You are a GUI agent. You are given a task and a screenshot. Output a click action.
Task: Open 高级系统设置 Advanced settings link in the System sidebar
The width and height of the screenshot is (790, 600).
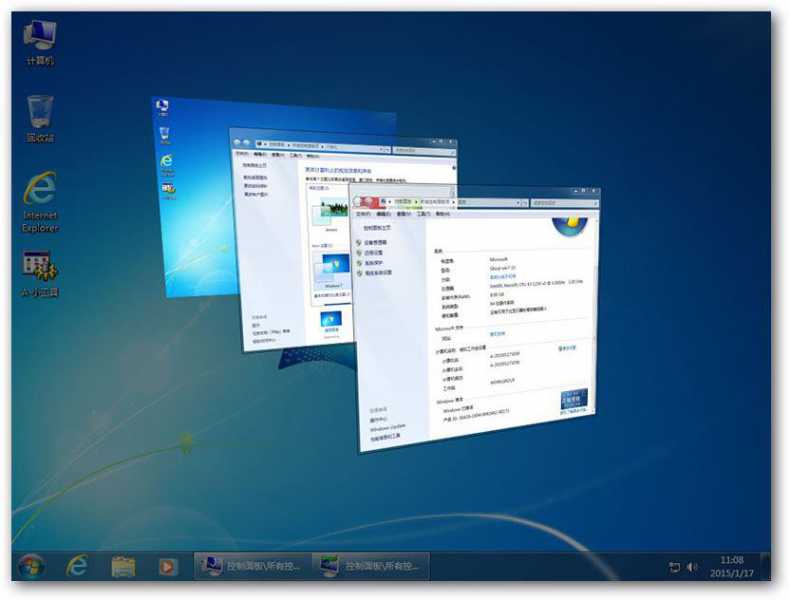point(378,273)
